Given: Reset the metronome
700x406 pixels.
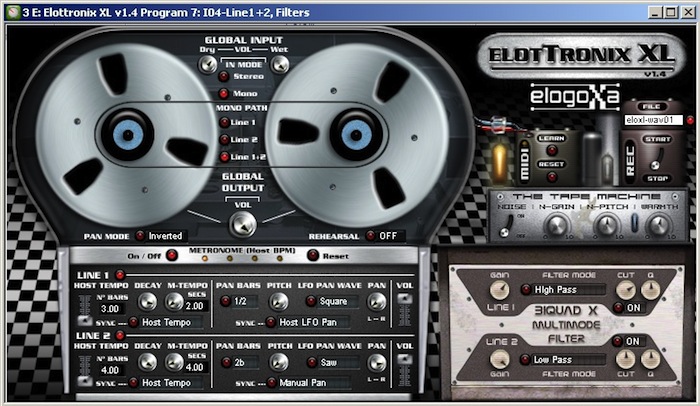Looking at the screenshot, I should (x=313, y=255).
